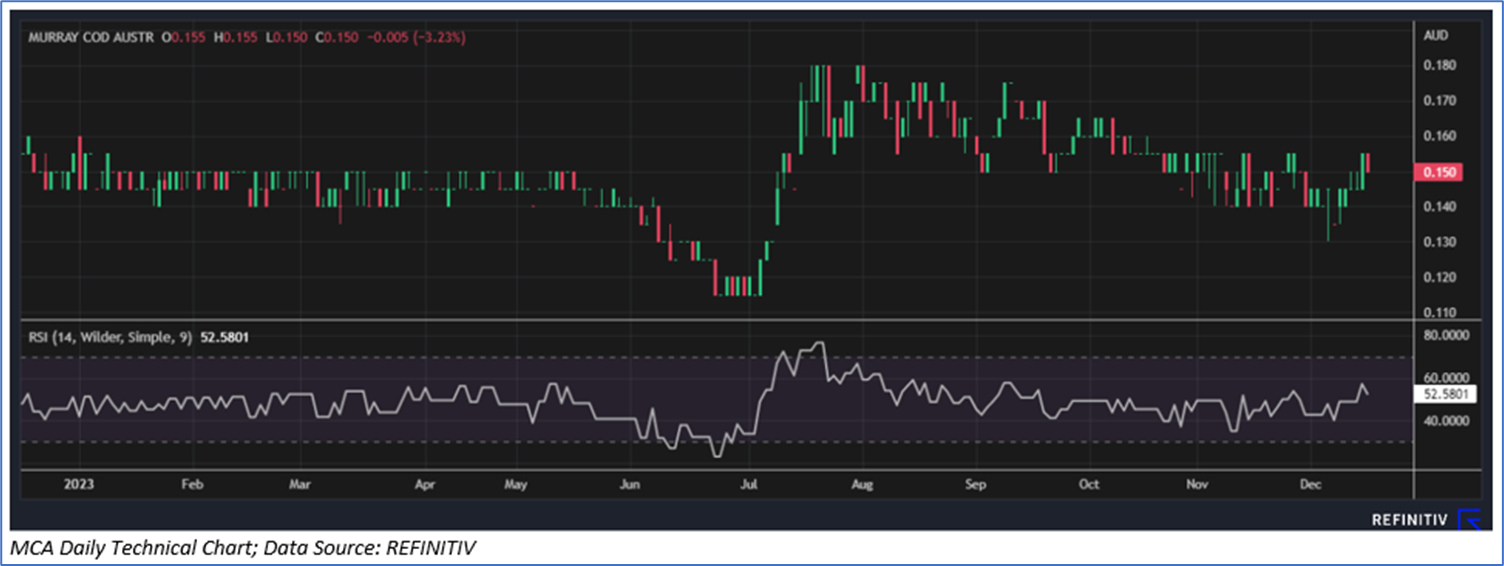This screenshot has width=1504, height=566.
Task: Click the 0.110 level on price axis
Action: coord(1440,312)
